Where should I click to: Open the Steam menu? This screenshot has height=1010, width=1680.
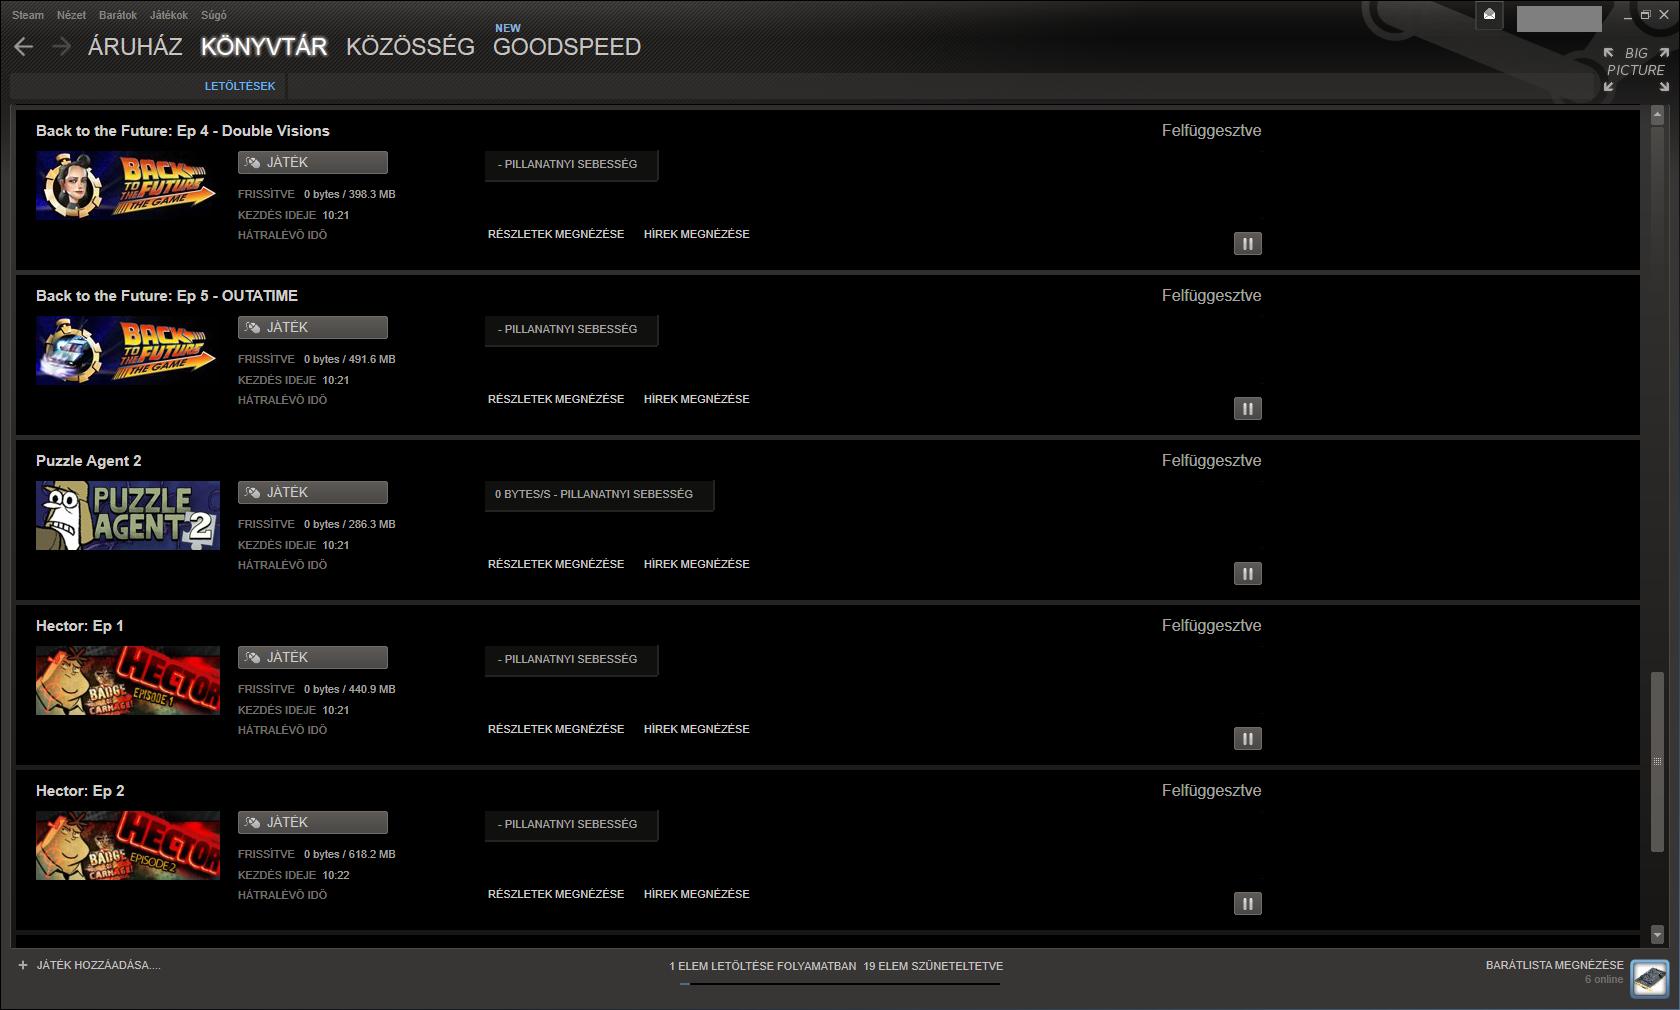pyautogui.click(x=28, y=15)
